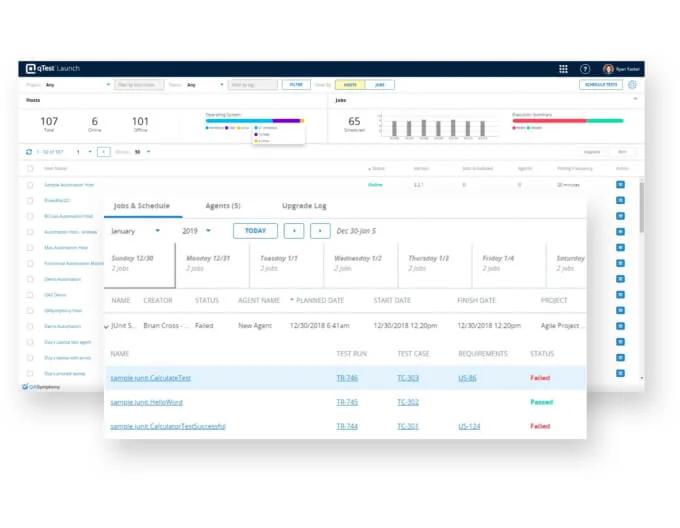The width and height of the screenshot is (680, 528).
Task: Check the Sample Automation Host checkbox
Action: point(30,185)
